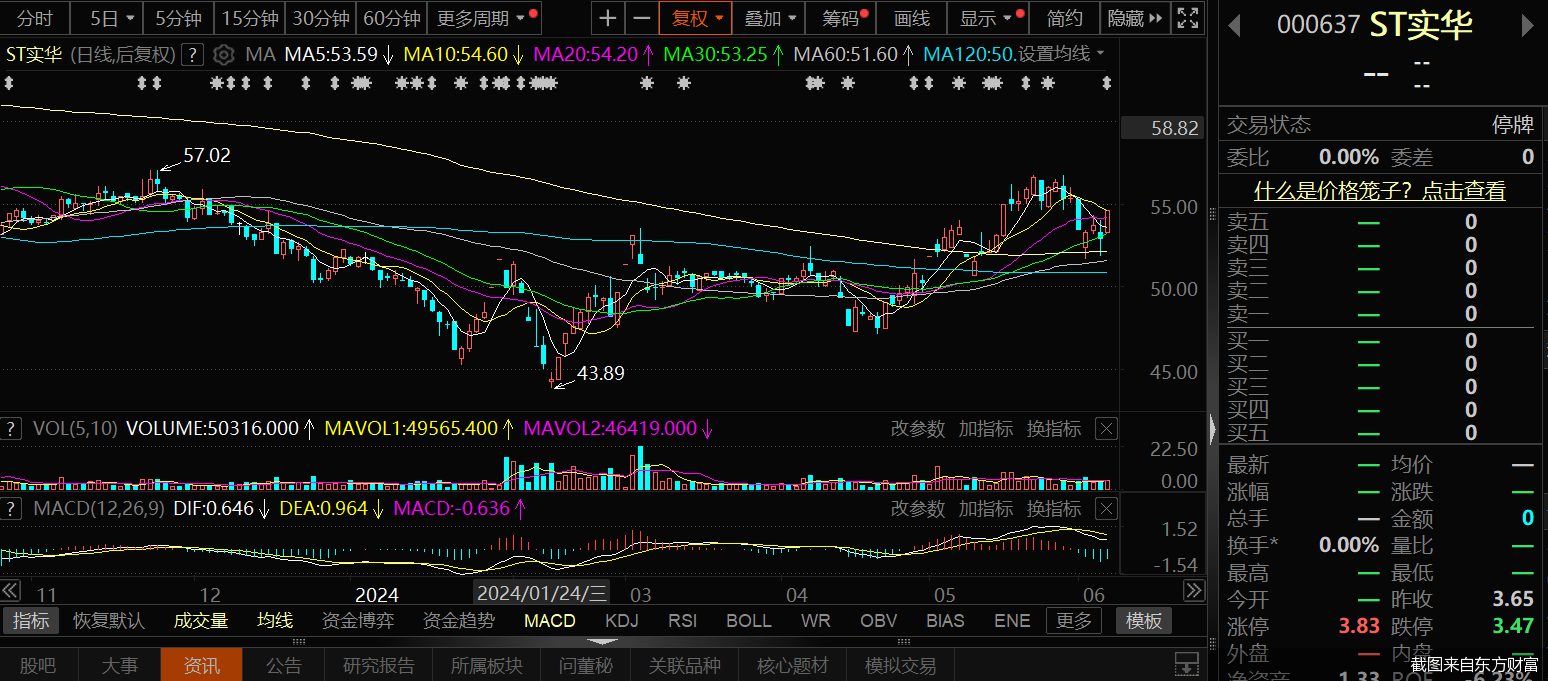Open 显示 display dropdown
The image size is (1548, 681).
tap(987, 18)
